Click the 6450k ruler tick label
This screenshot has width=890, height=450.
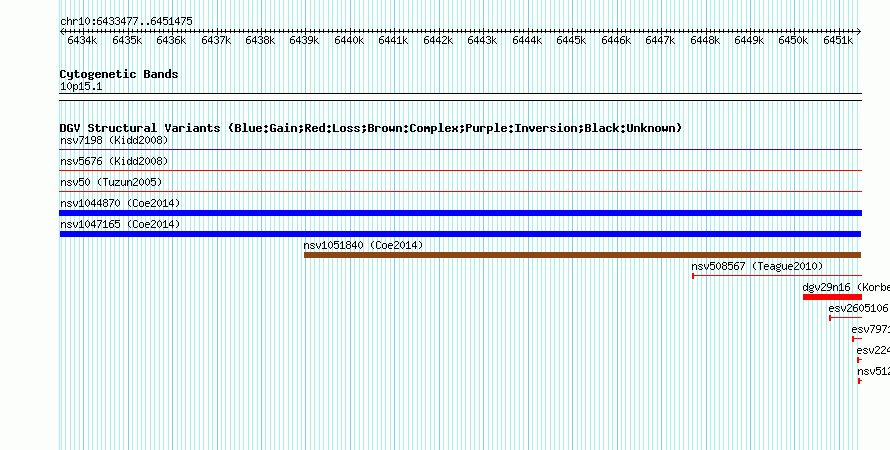click(793, 40)
